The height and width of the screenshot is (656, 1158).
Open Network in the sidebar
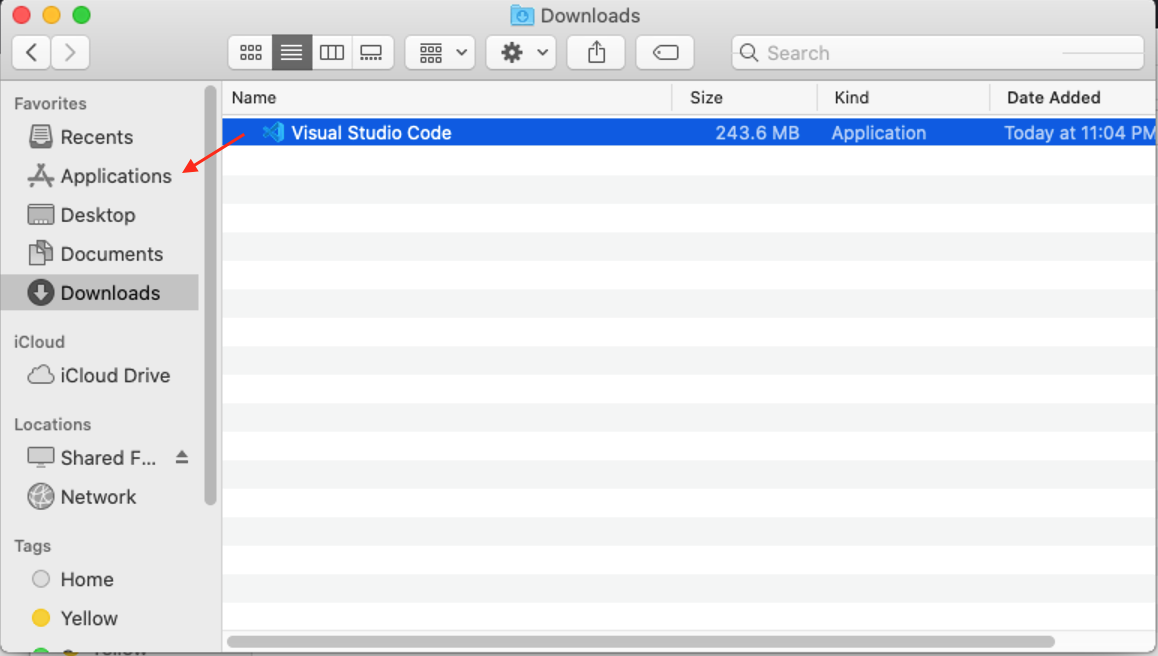point(100,497)
